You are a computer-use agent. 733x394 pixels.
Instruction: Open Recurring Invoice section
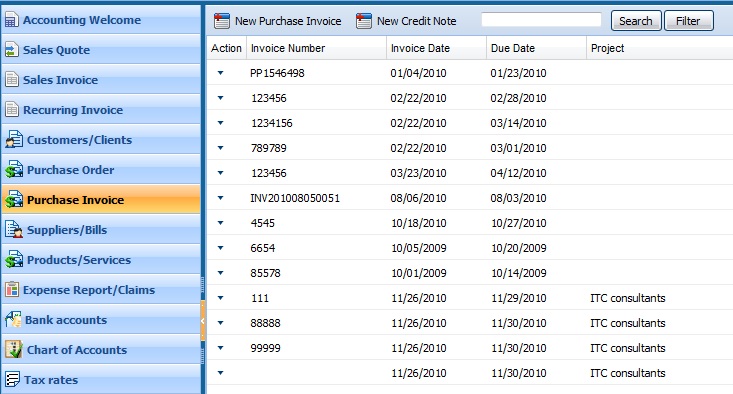pyautogui.click(x=101, y=110)
